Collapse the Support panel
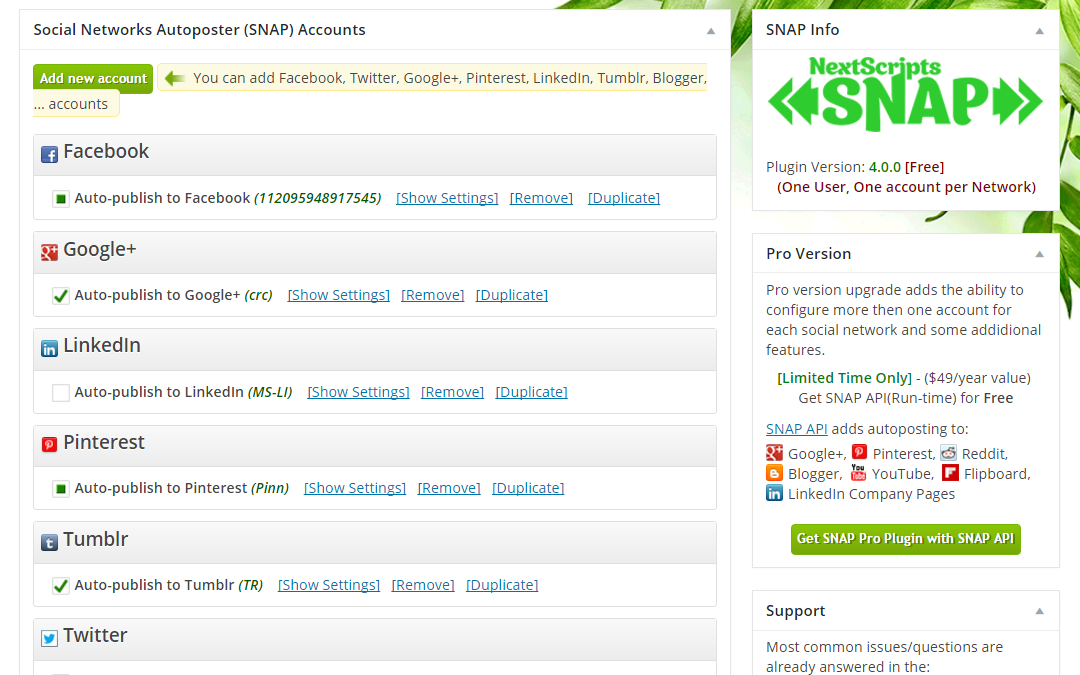1080x675 pixels. (1039, 611)
